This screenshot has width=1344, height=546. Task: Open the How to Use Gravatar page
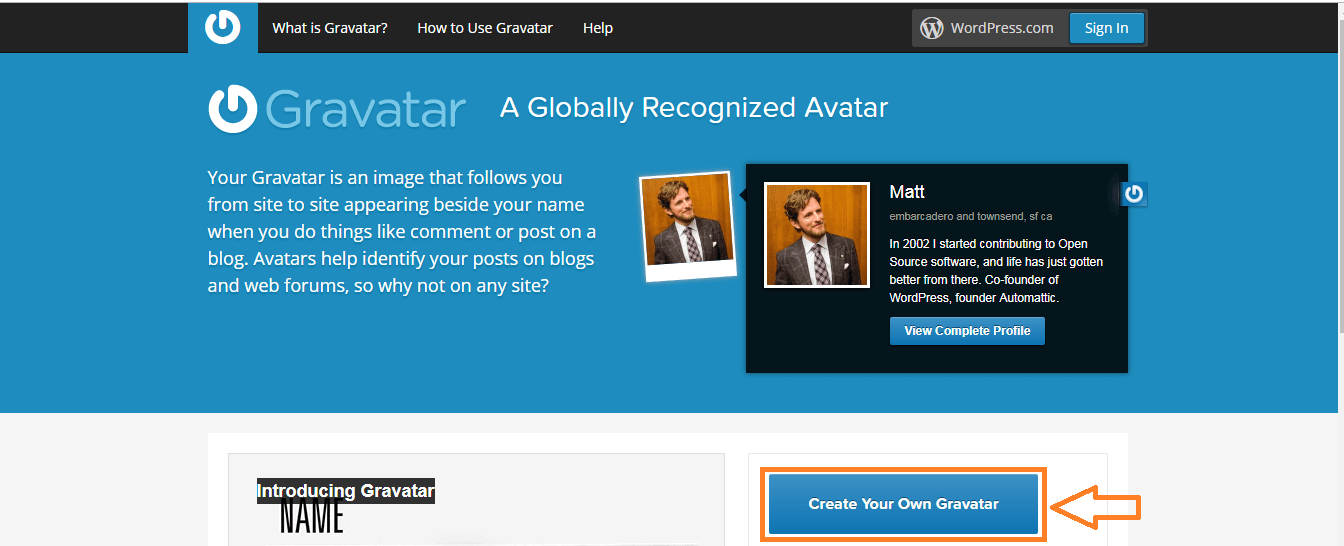(x=485, y=28)
